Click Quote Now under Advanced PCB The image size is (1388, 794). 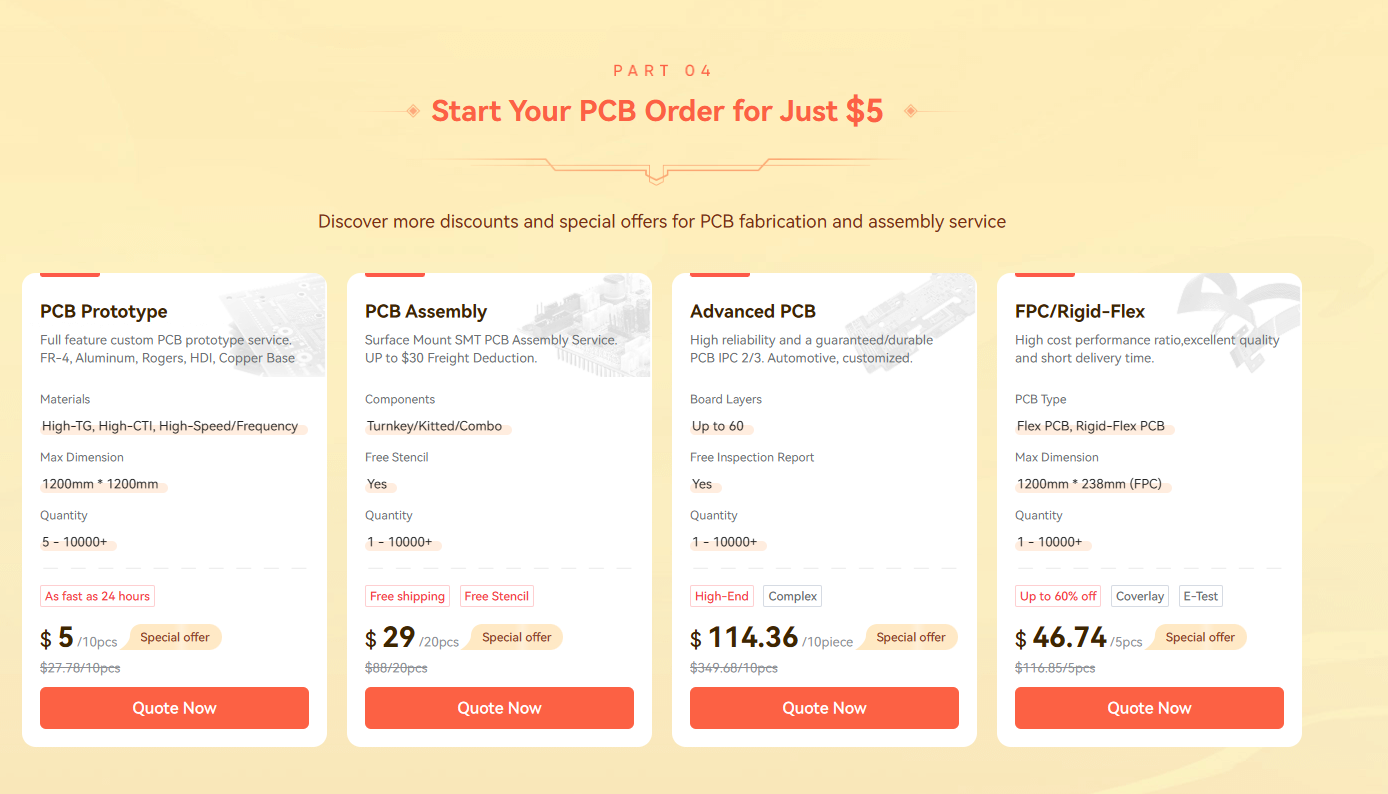click(x=824, y=708)
